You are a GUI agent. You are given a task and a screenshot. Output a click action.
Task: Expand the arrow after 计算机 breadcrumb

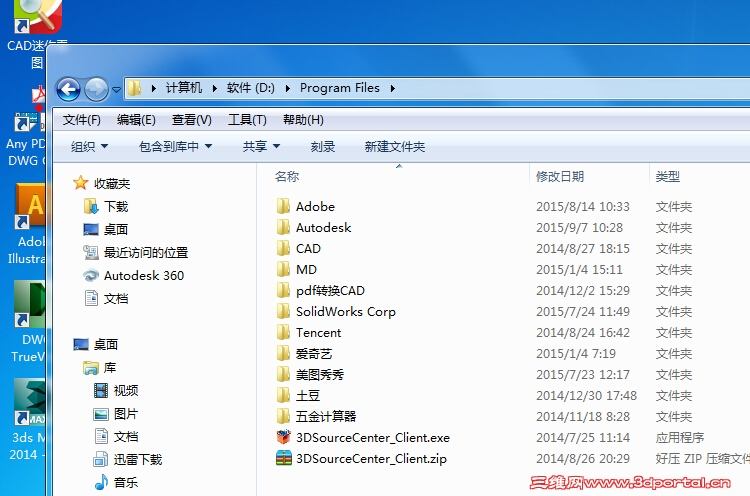pos(214,88)
